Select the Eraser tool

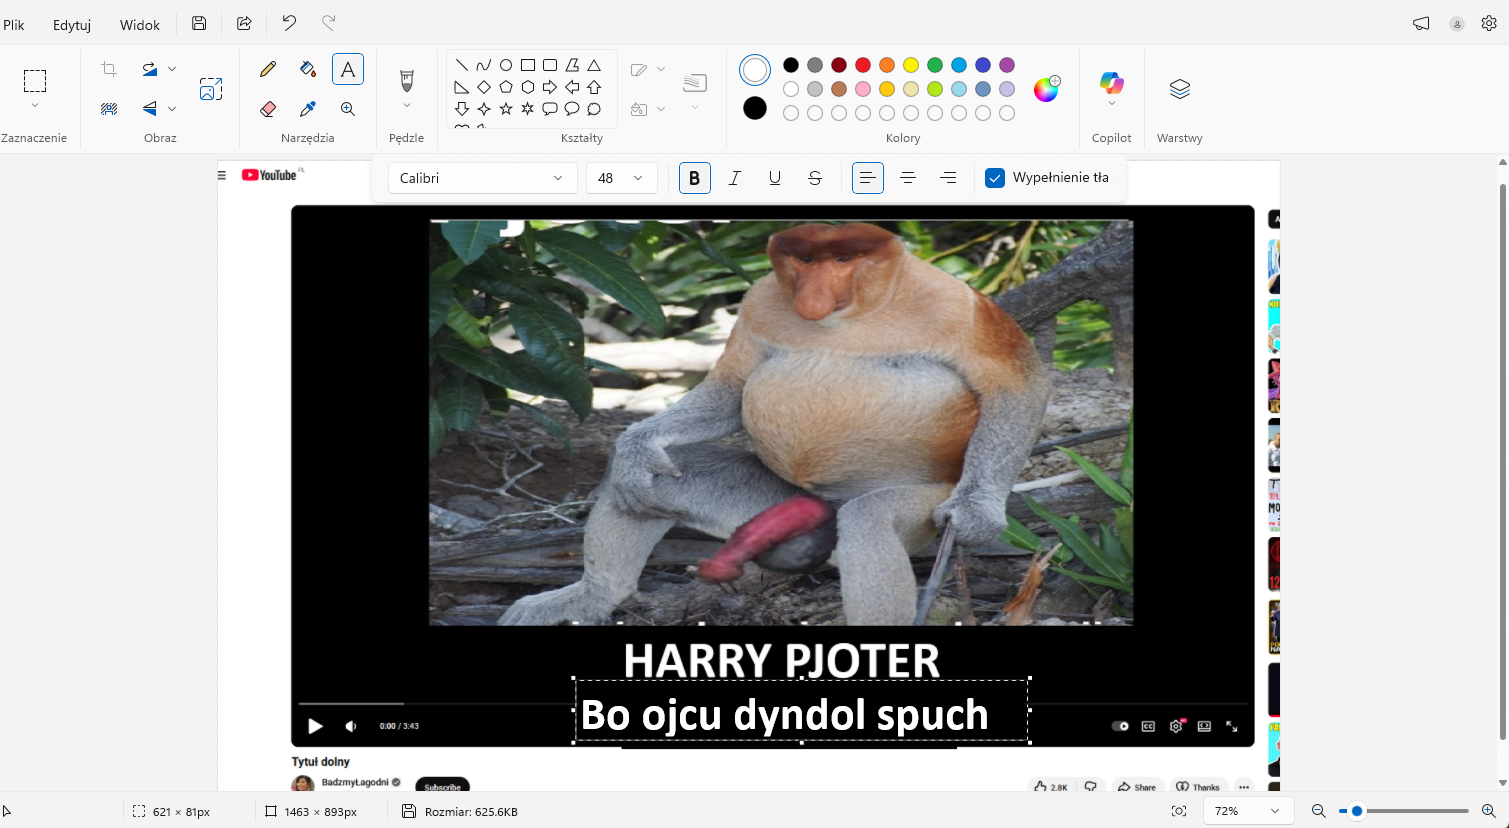pos(267,109)
